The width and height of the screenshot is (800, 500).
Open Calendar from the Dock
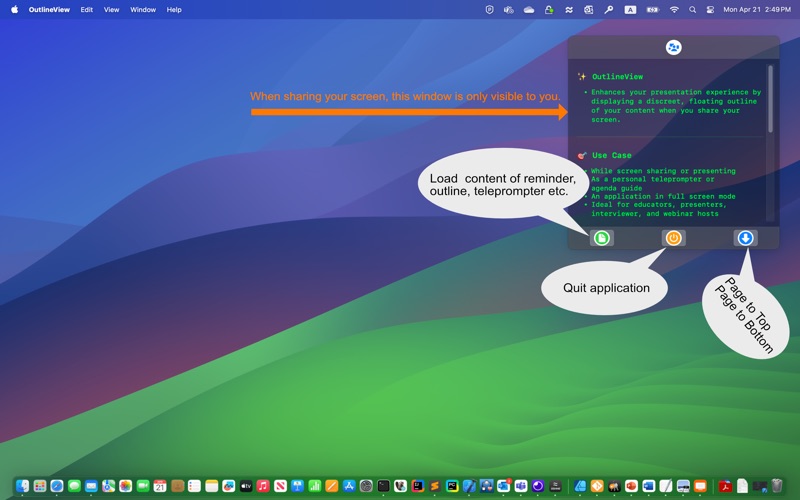coord(160,486)
